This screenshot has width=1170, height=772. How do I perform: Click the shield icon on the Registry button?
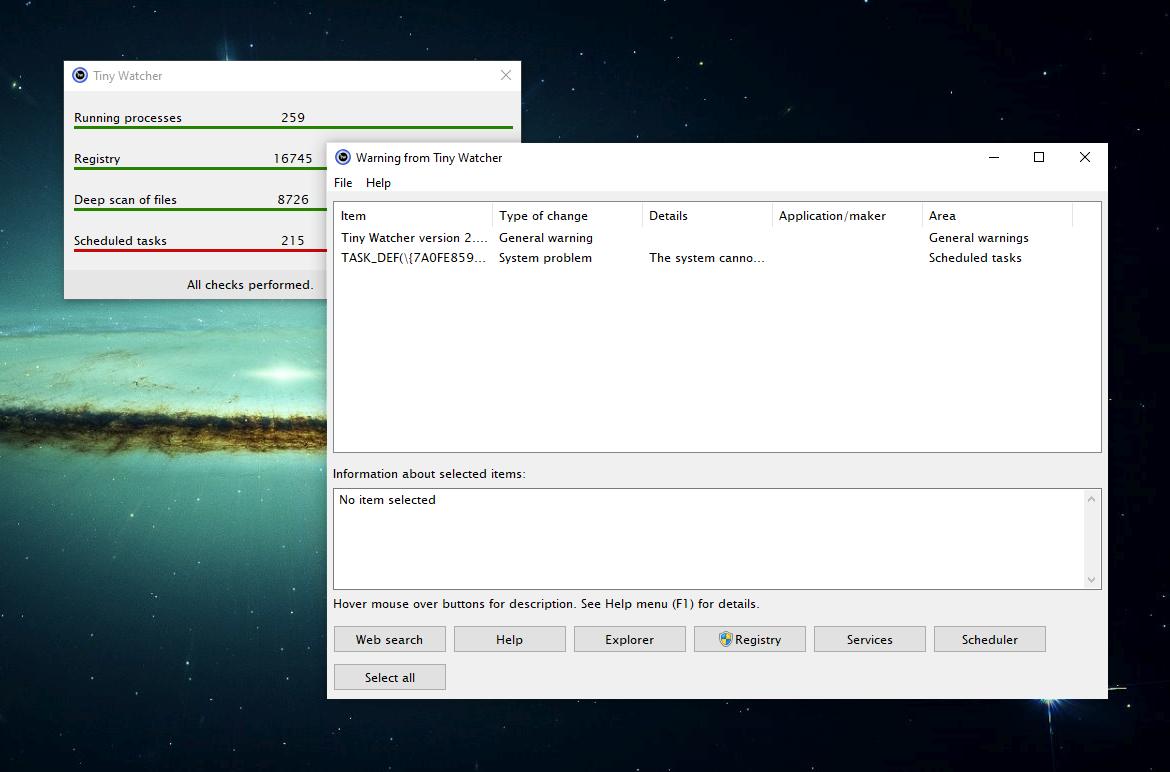pos(725,639)
